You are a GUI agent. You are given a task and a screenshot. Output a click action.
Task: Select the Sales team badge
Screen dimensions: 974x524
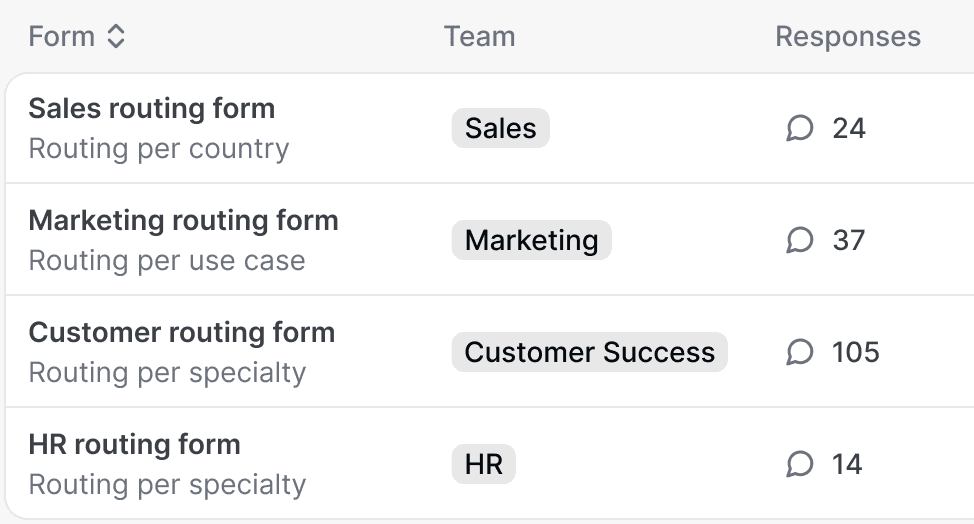[500, 128]
